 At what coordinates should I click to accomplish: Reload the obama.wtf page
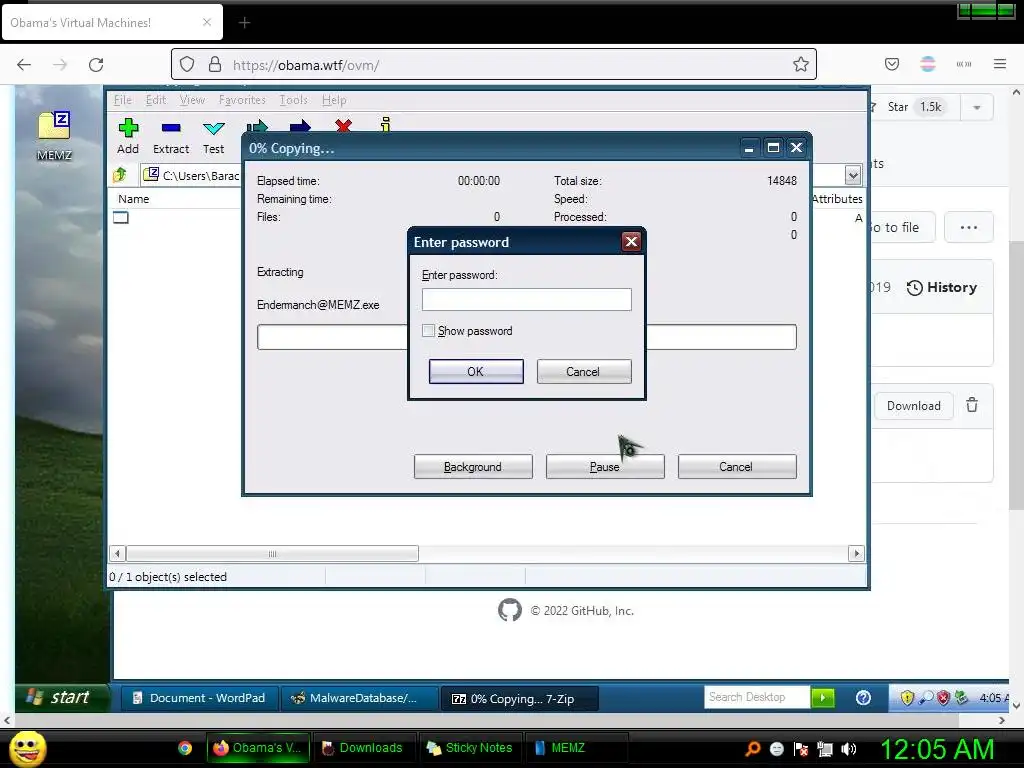tap(96, 65)
